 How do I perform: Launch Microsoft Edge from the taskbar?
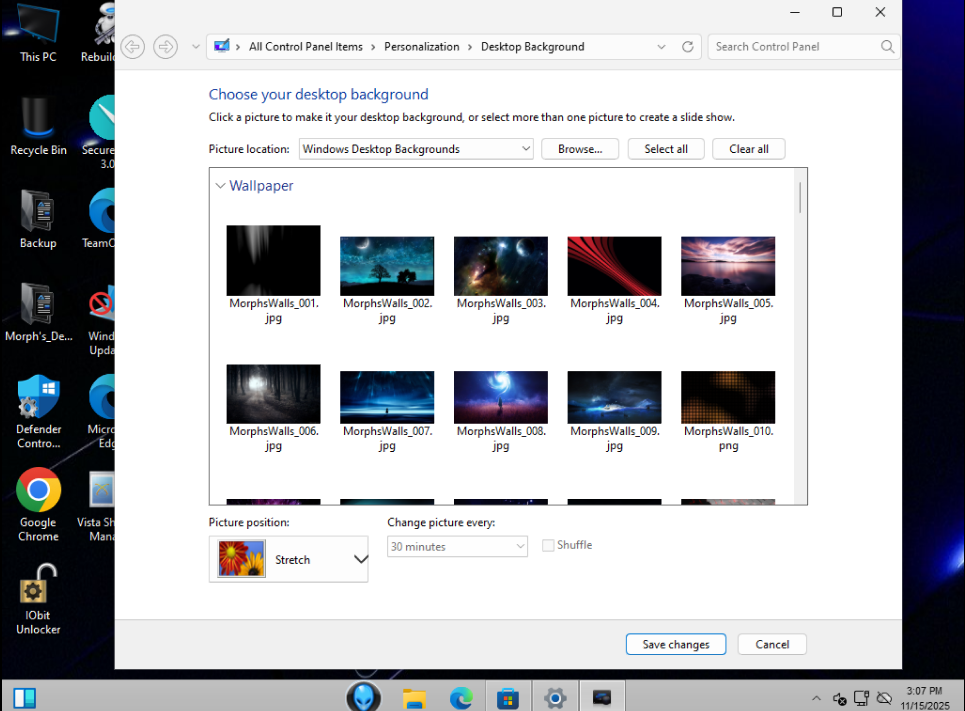point(461,697)
